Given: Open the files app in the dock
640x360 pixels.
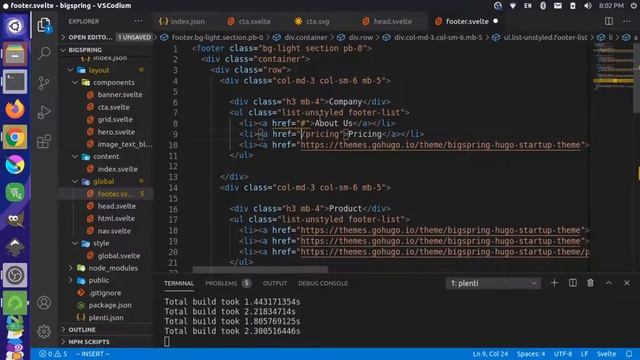Looking at the screenshot, I should tap(15, 54).
